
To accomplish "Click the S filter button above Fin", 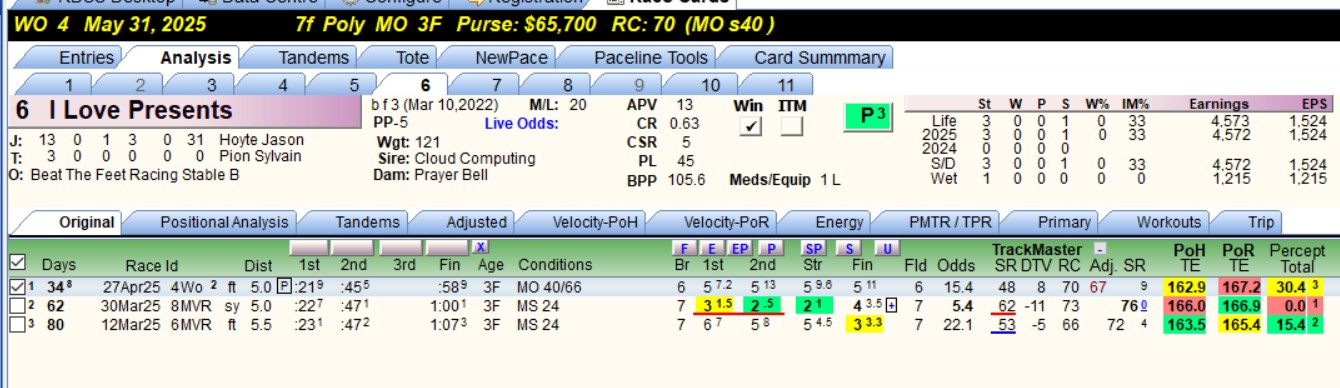I will tap(849, 248).
